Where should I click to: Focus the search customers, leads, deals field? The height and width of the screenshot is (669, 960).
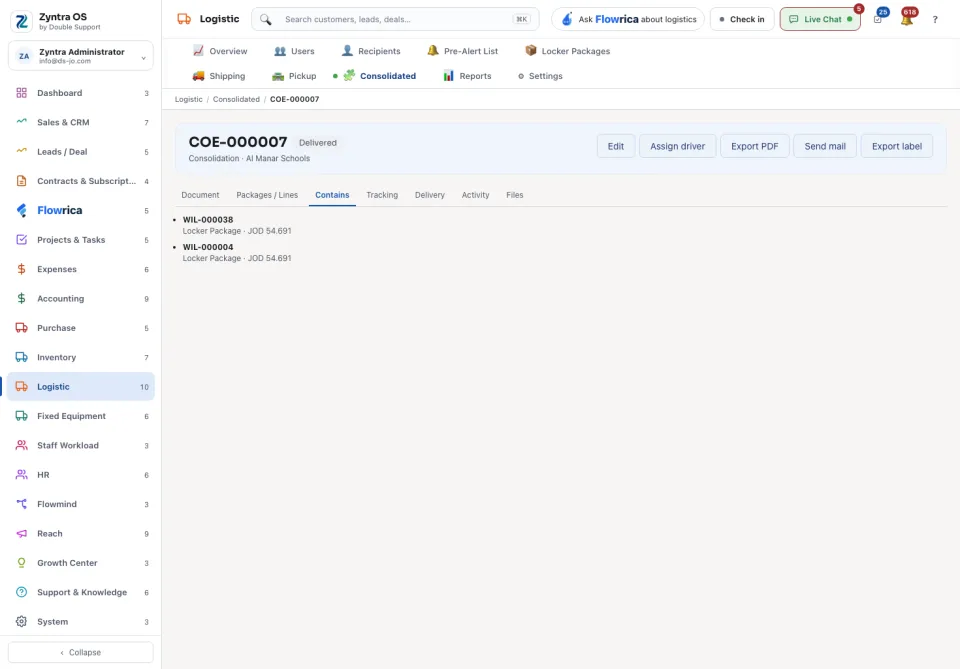pos(396,20)
